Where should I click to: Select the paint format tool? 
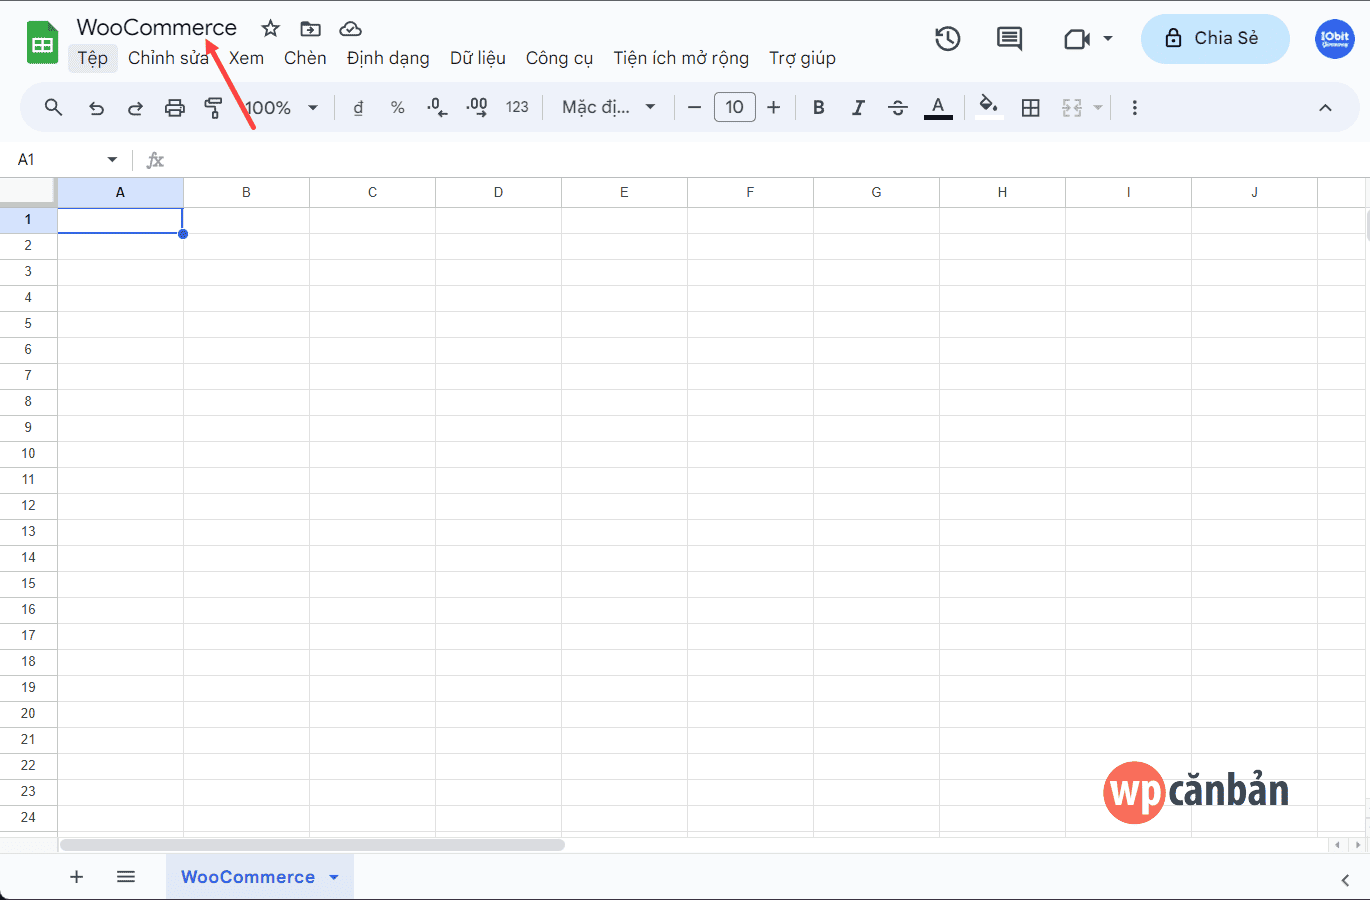tap(214, 107)
